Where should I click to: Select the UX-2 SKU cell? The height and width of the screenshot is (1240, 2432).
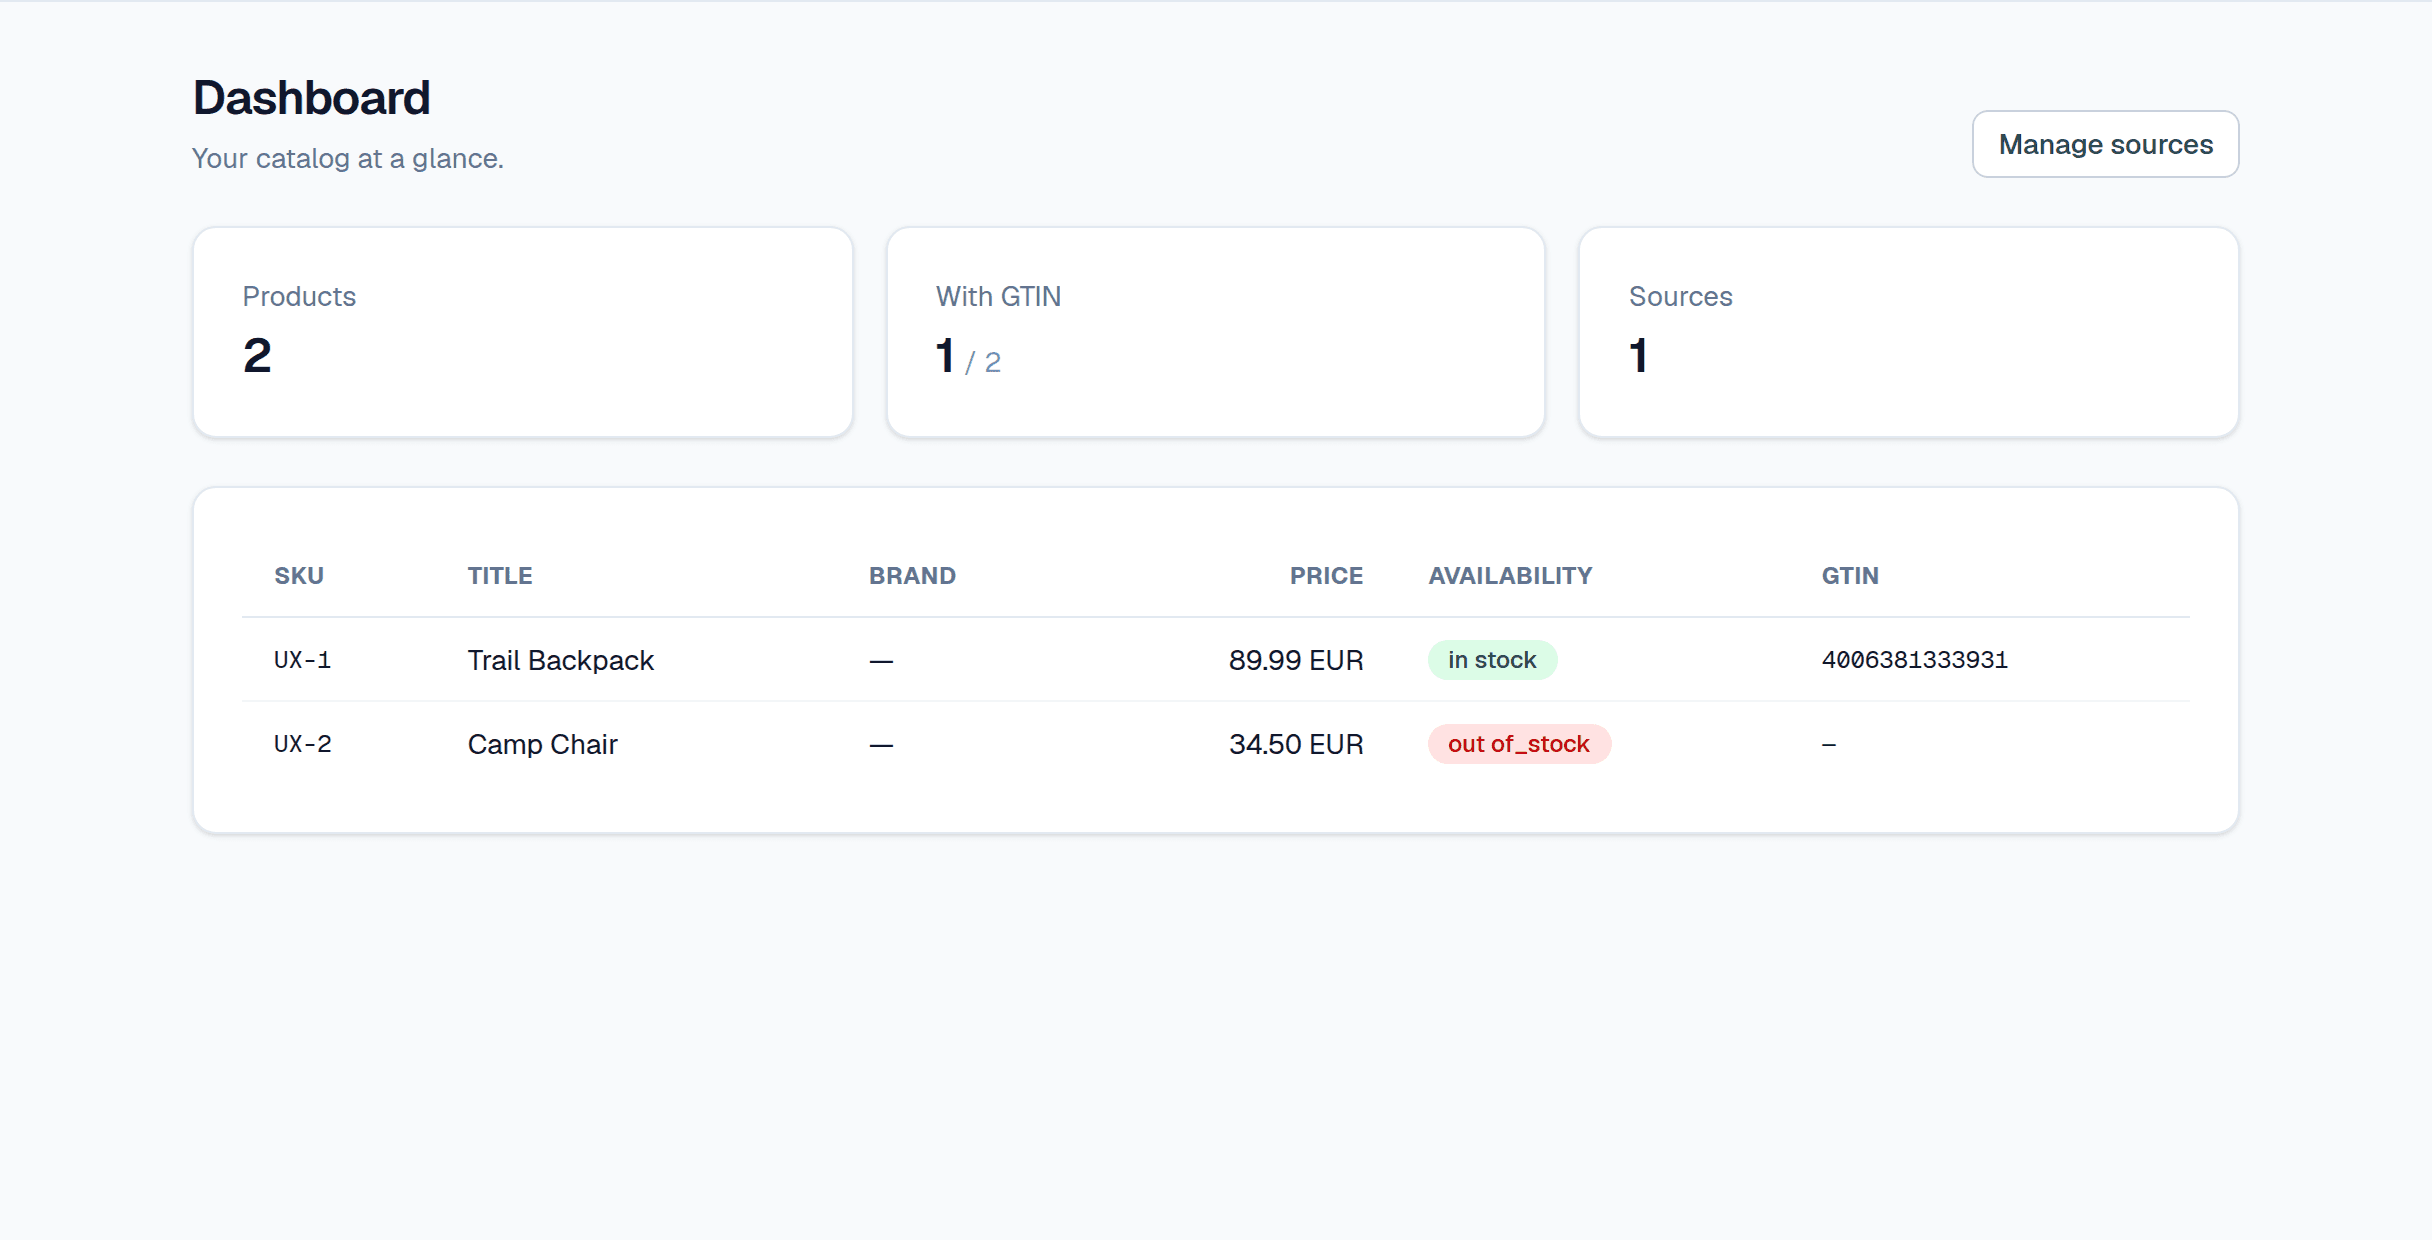pyautogui.click(x=302, y=744)
